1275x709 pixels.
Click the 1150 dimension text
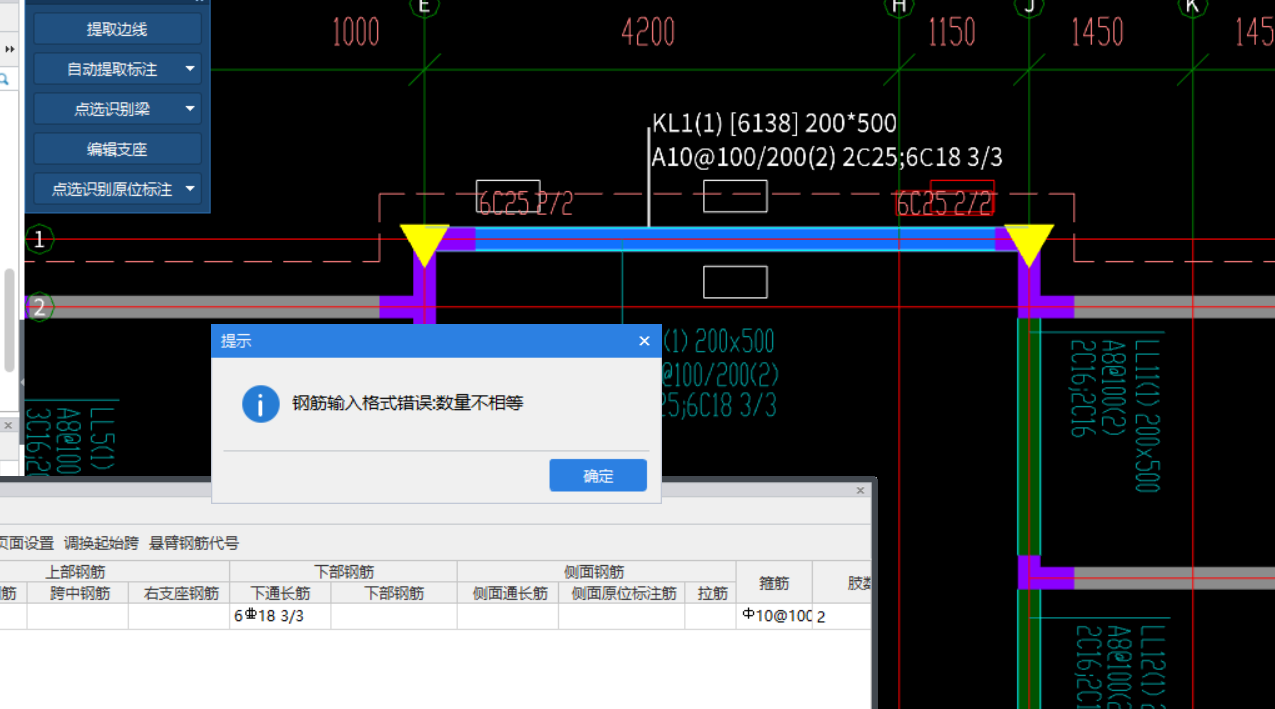951,33
